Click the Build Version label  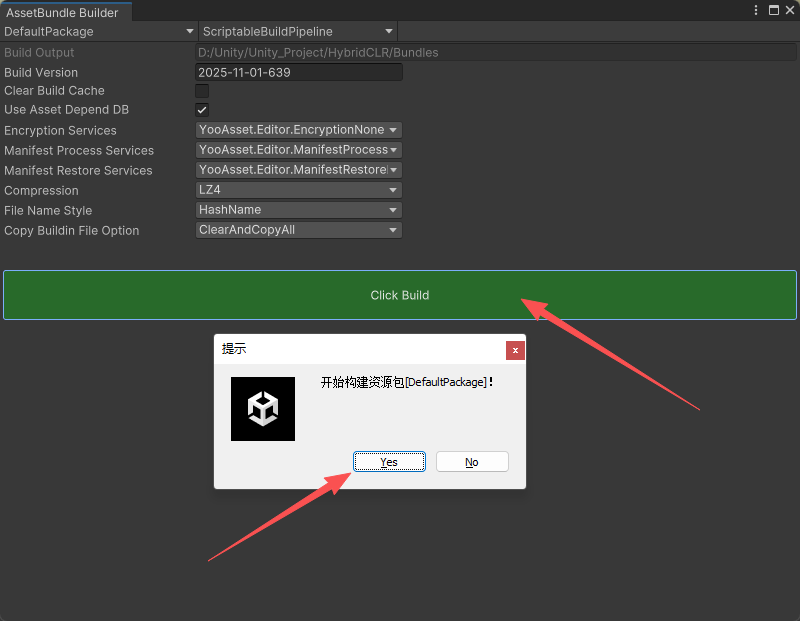click(41, 72)
